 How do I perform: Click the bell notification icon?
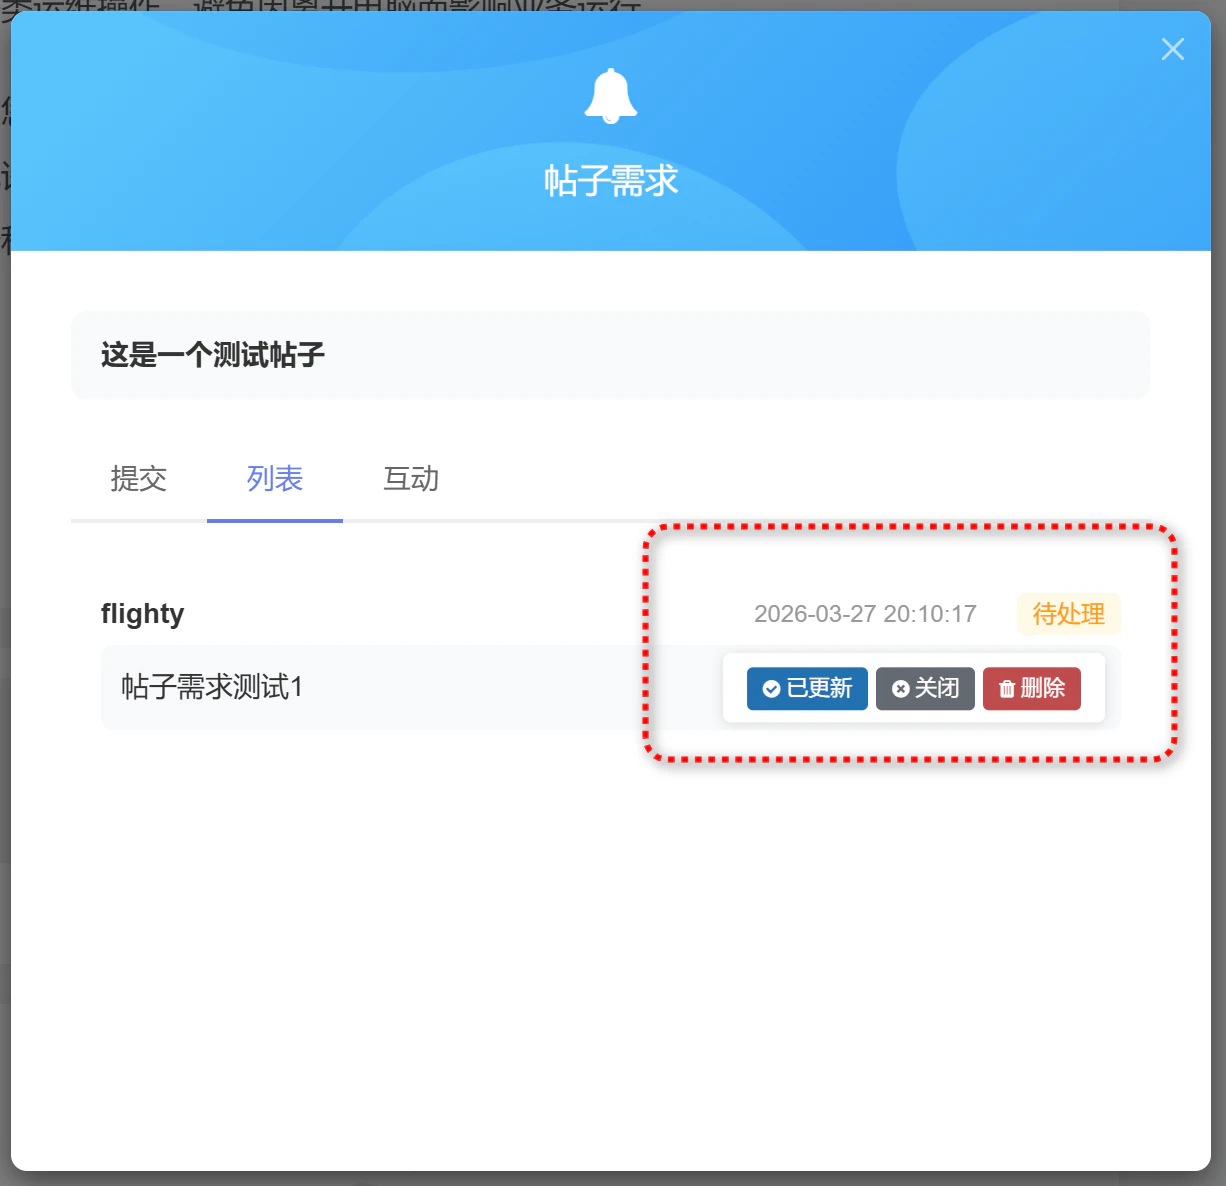[611, 97]
